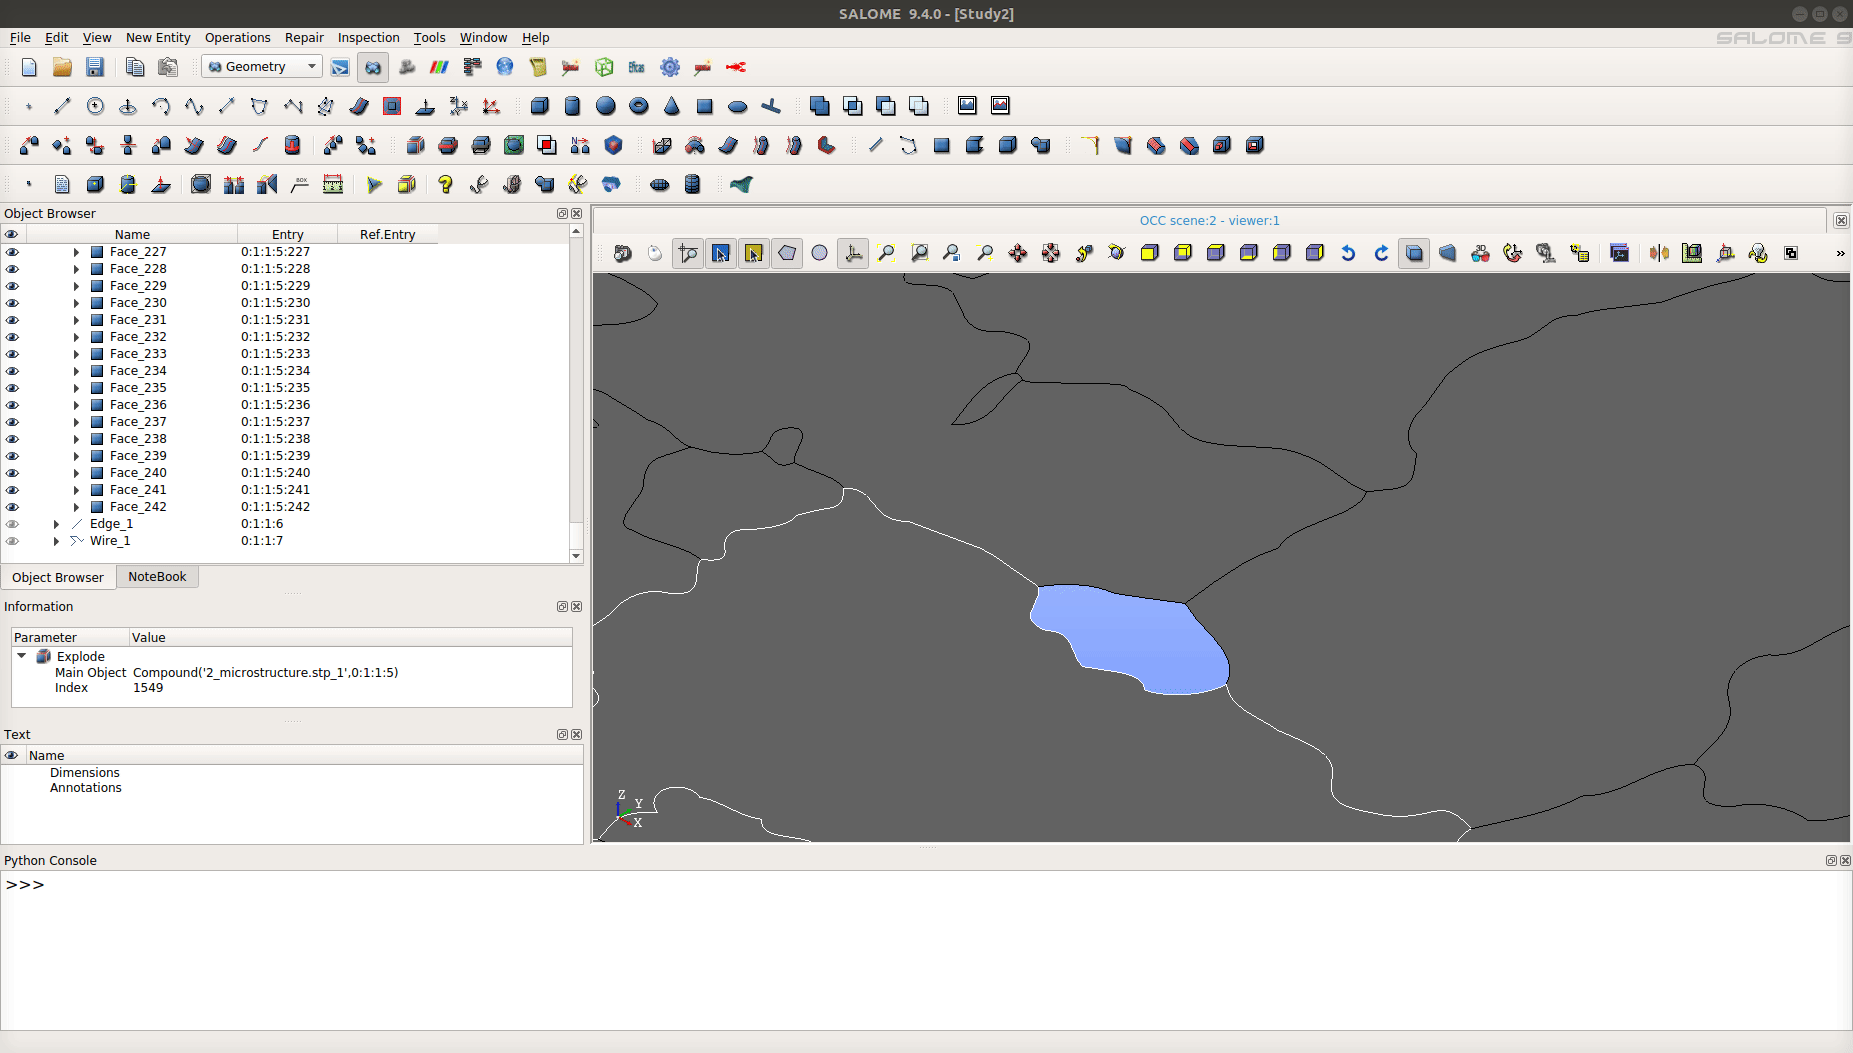
Task: Toggle visibility of Face_242
Action: click(12, 507)
